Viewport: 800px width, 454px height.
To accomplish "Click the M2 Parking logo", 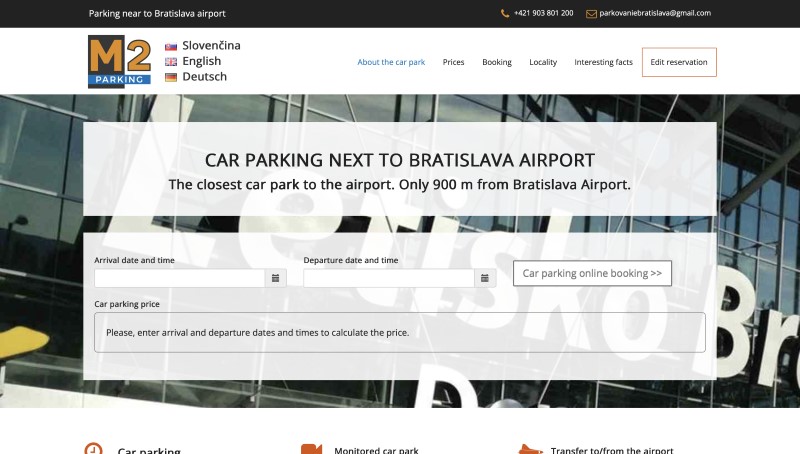I will click(x=119, y=62).
